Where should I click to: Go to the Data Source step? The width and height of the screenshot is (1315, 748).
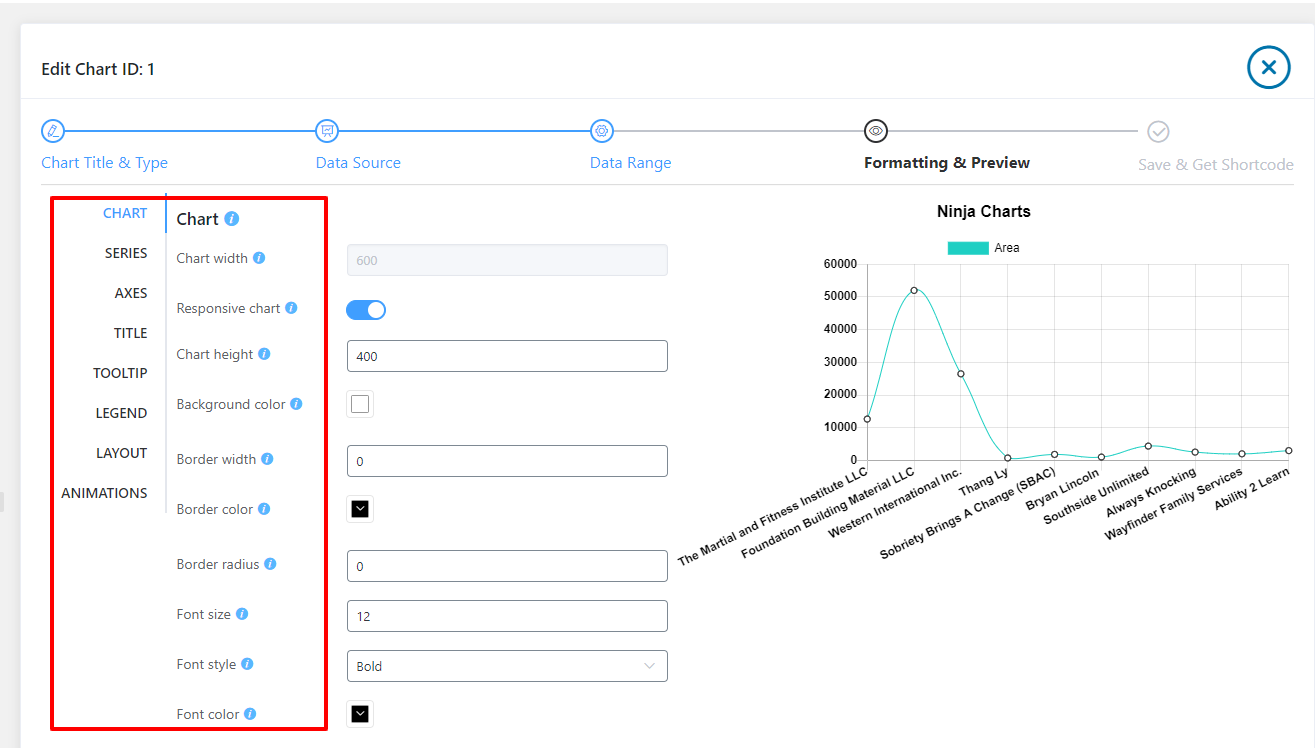click(357, 162)
